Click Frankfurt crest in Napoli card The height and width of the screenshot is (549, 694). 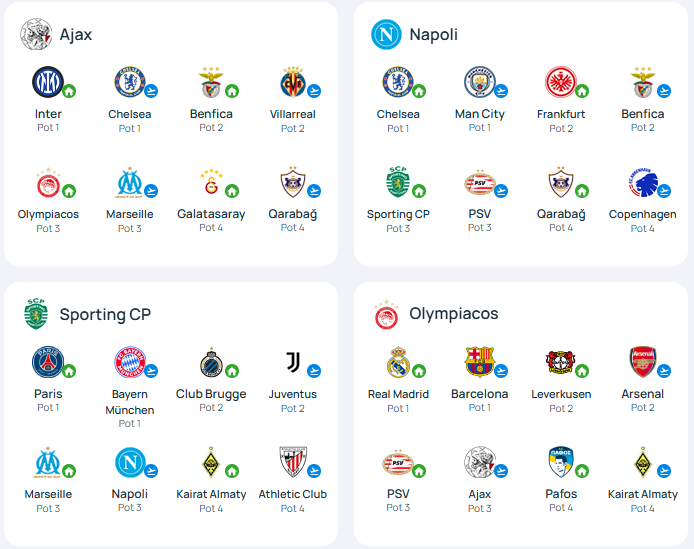pos(561,82)
